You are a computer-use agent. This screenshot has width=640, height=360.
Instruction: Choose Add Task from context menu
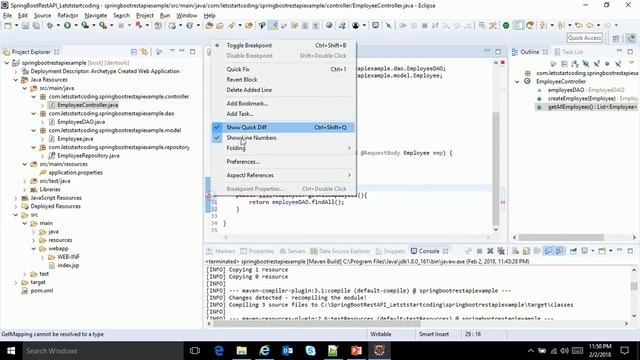pyautogui.click(x=283, y=114)
